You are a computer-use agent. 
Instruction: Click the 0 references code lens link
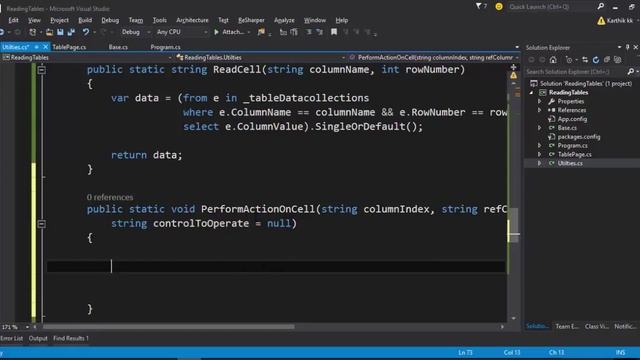[110, 197]
